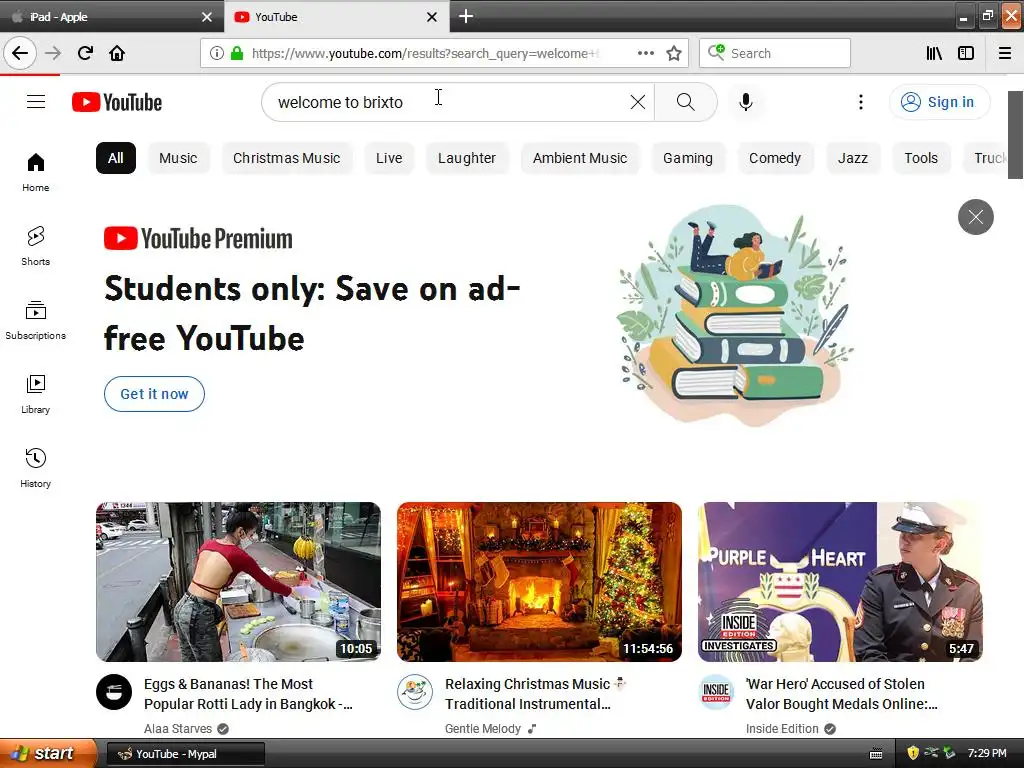This screenshot has width=1024, height=768.
Task: Click the page vertical scrollbar thumb
Action: [1016, 135]
